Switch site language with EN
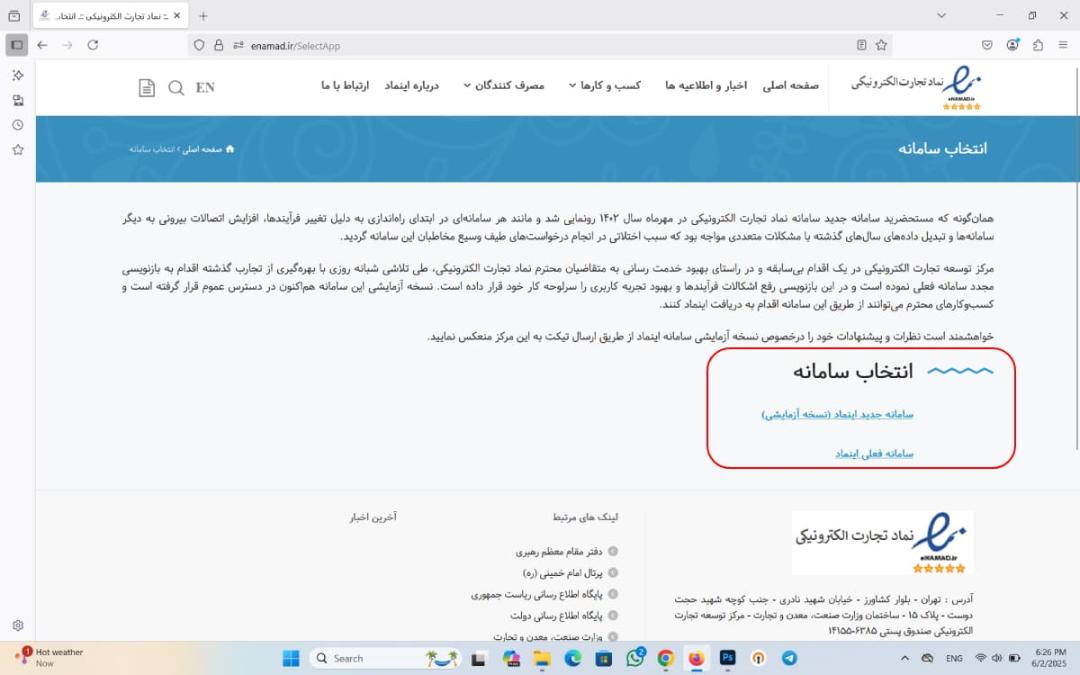 [205, 87]
